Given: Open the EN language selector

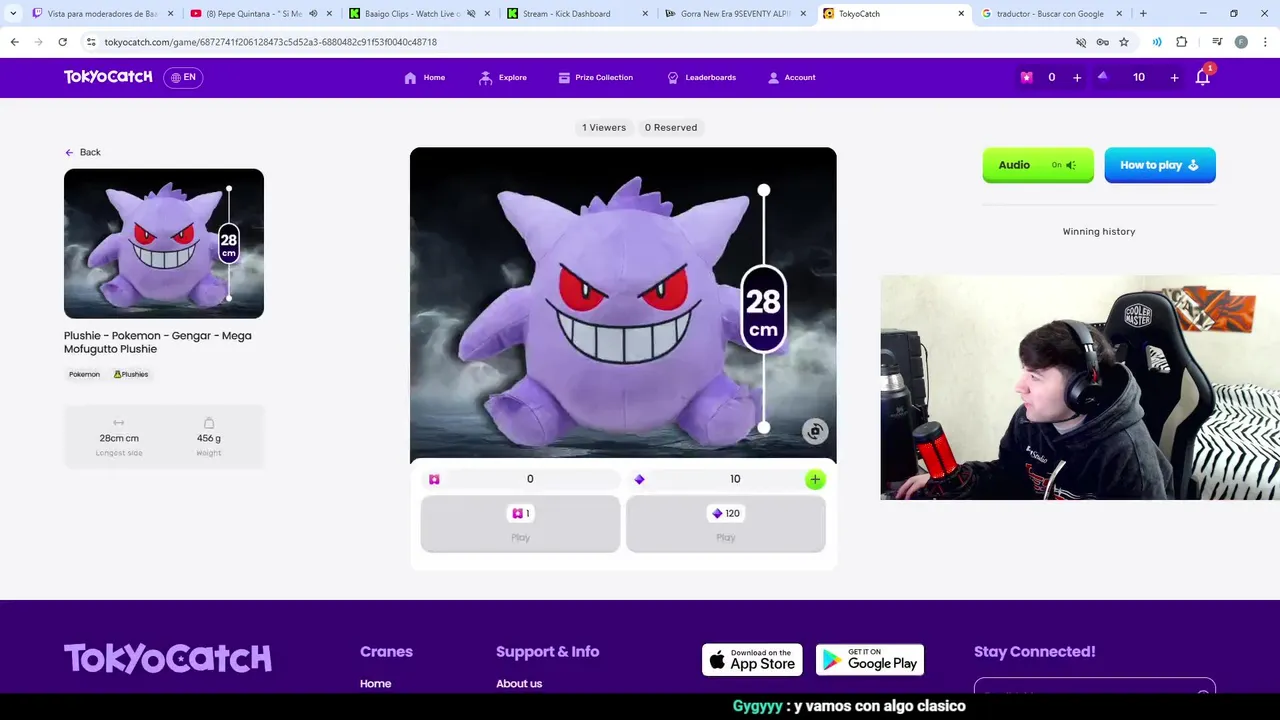Looking at the screenshot, I should click(x=183, y=77).
